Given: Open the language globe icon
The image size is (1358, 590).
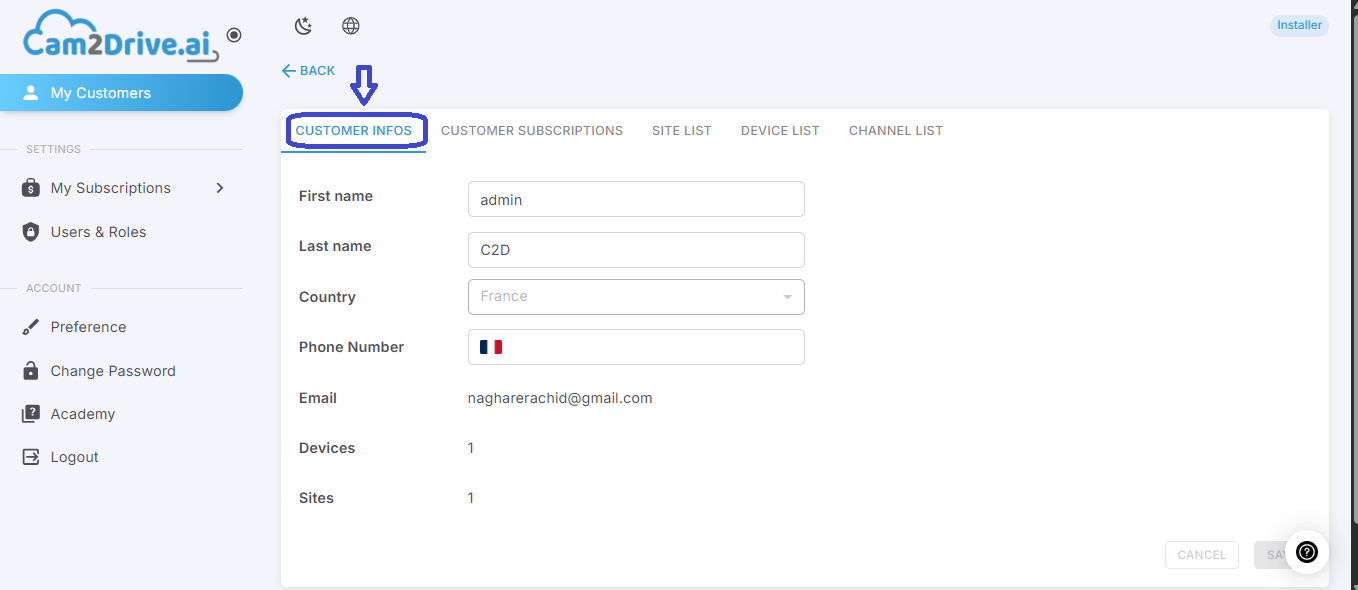Looking at the screenshot, I should coord(351,26).
